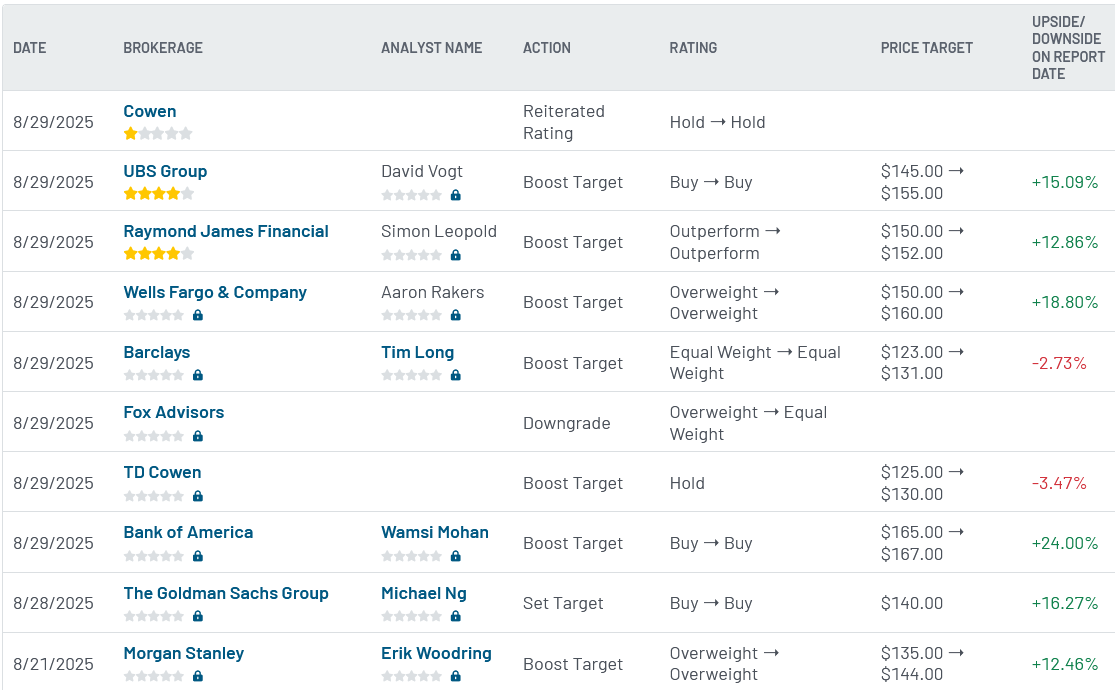The height and width of the screenshot is (690, 1115).
Task: Click the -3.47% downside value
Action: 1059,483
